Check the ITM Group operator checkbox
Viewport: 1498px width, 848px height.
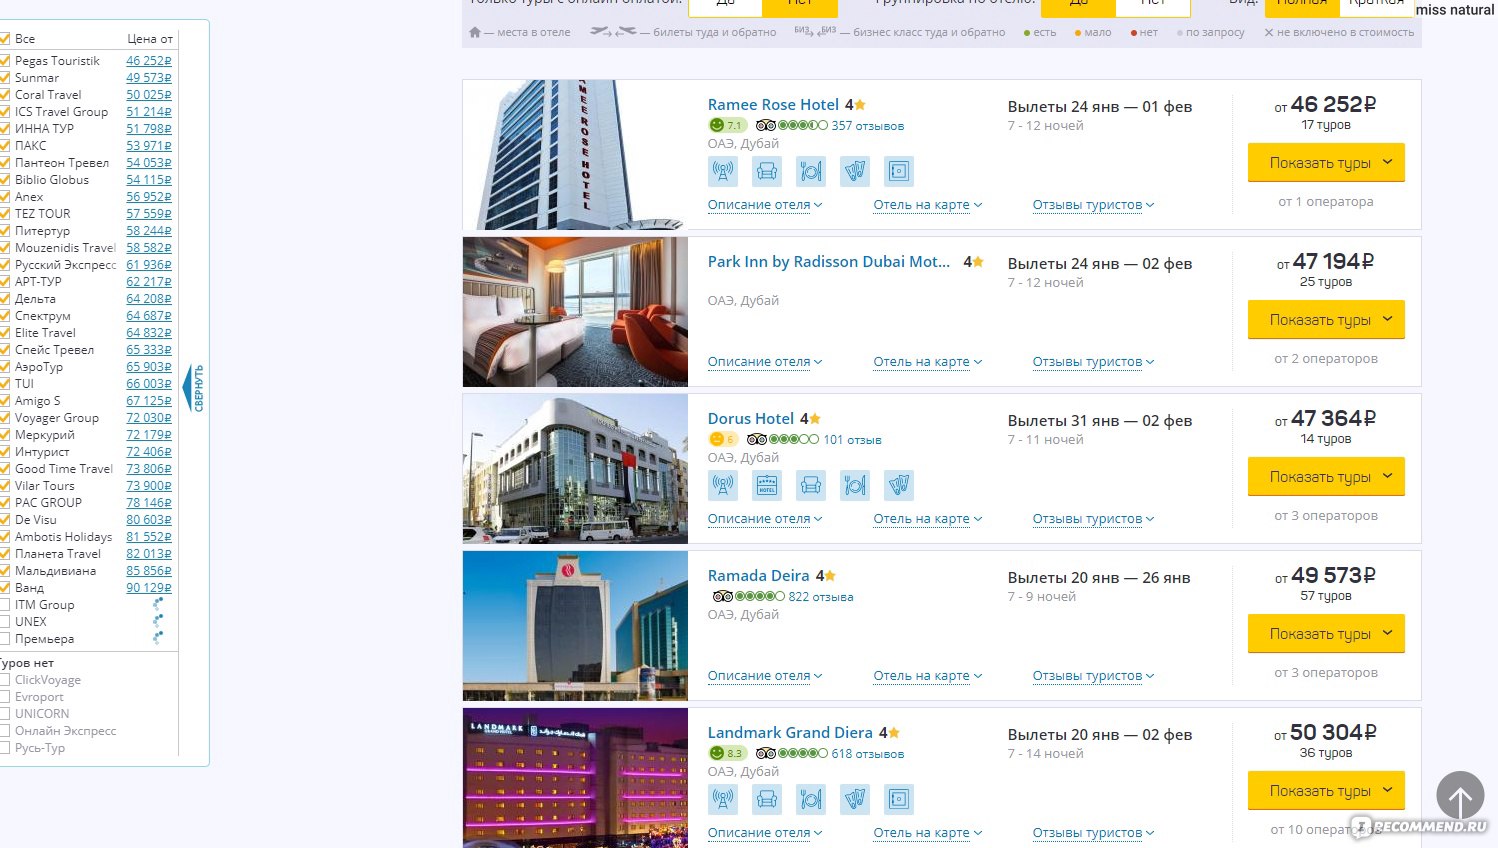5,604
